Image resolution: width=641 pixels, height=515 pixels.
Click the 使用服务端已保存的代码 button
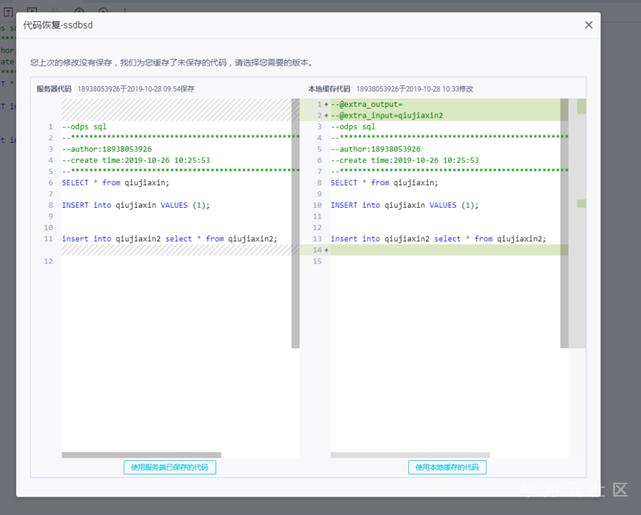point(170,467)
